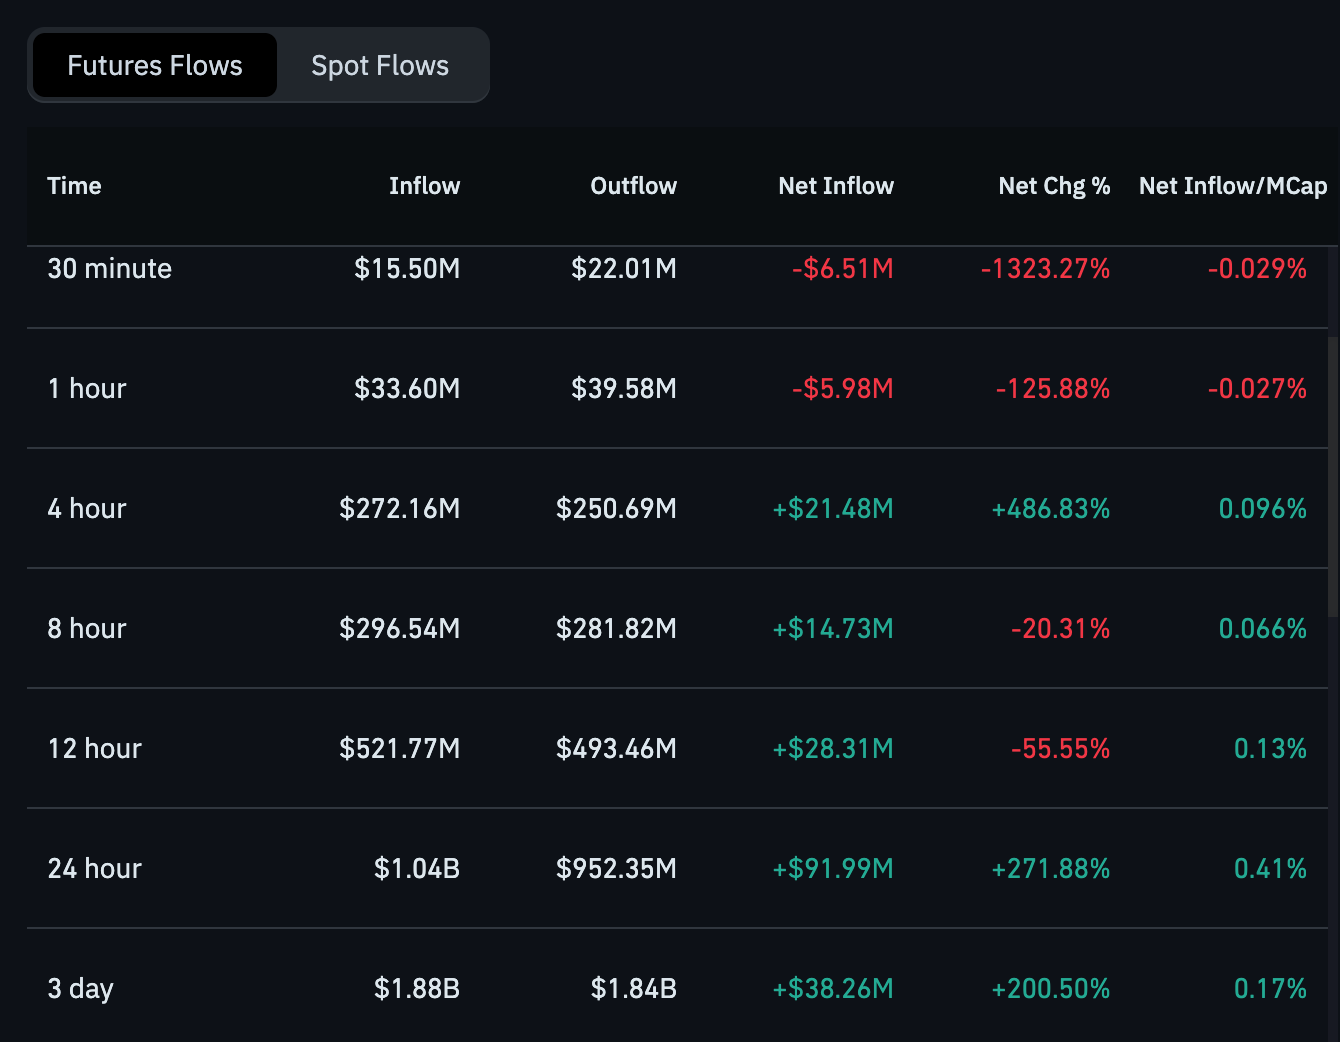The width and height of the screenshot is (1340, 1042).
Task: Select the 4 hour time row
Action: tap(87, 509)
